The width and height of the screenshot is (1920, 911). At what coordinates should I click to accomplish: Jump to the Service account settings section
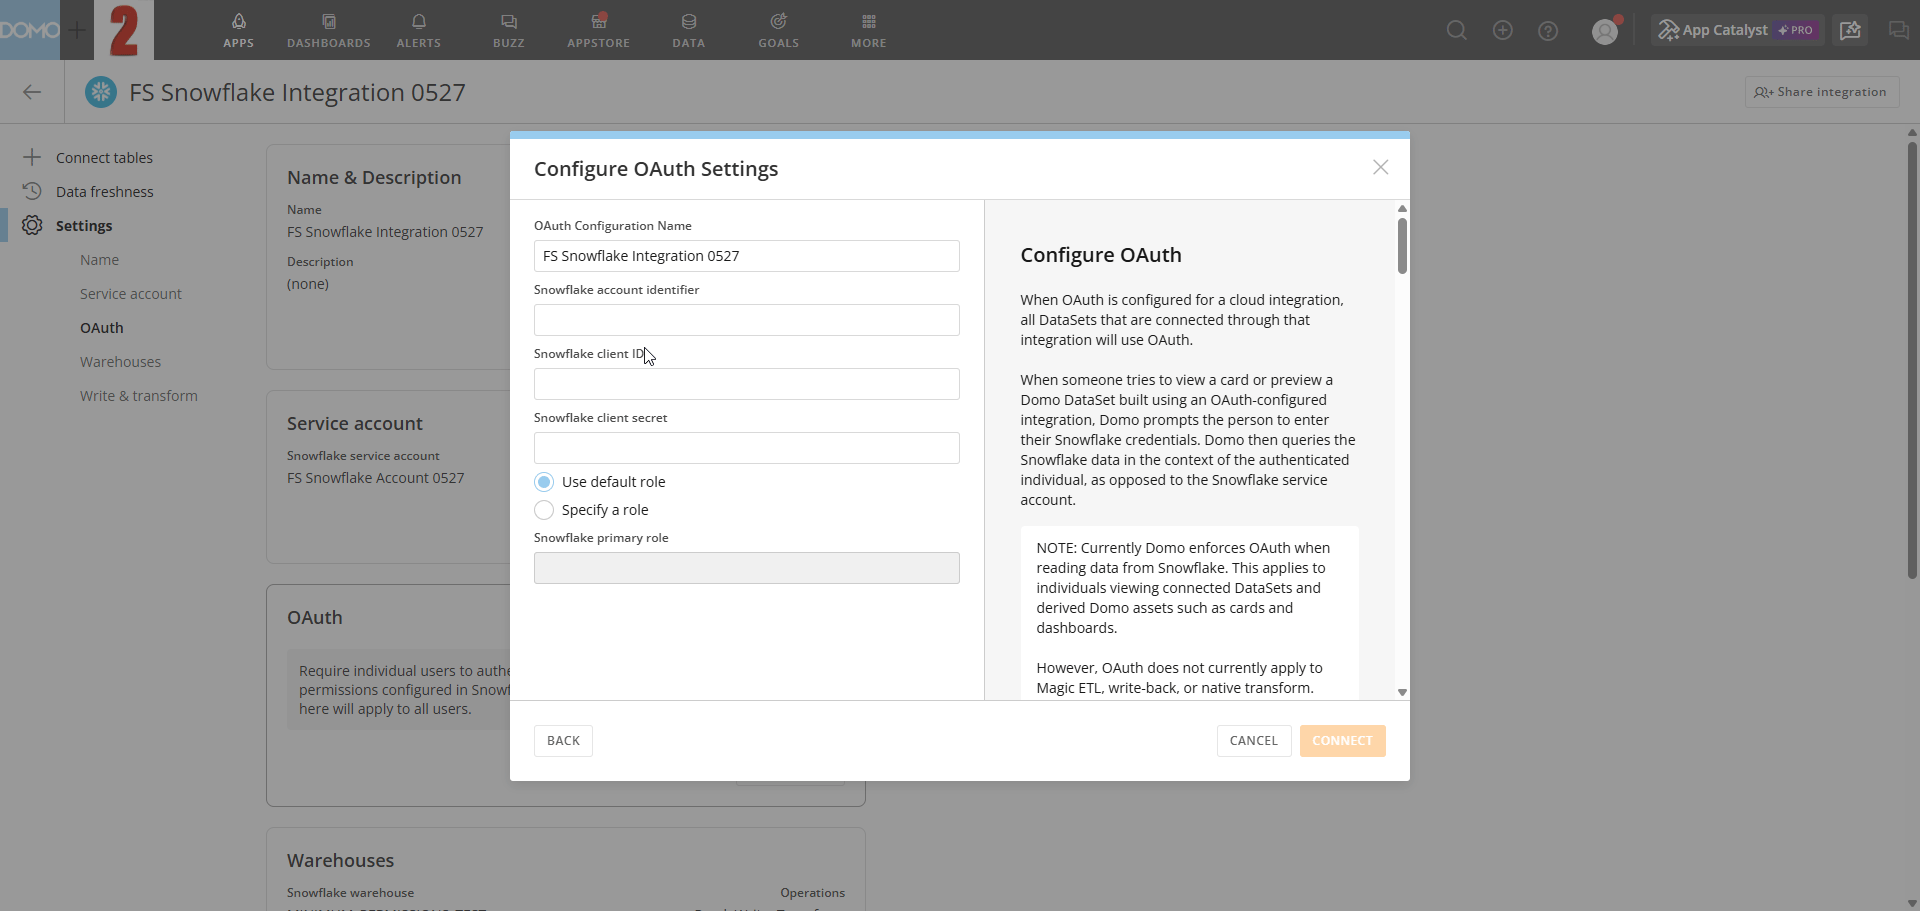[131, 294]
